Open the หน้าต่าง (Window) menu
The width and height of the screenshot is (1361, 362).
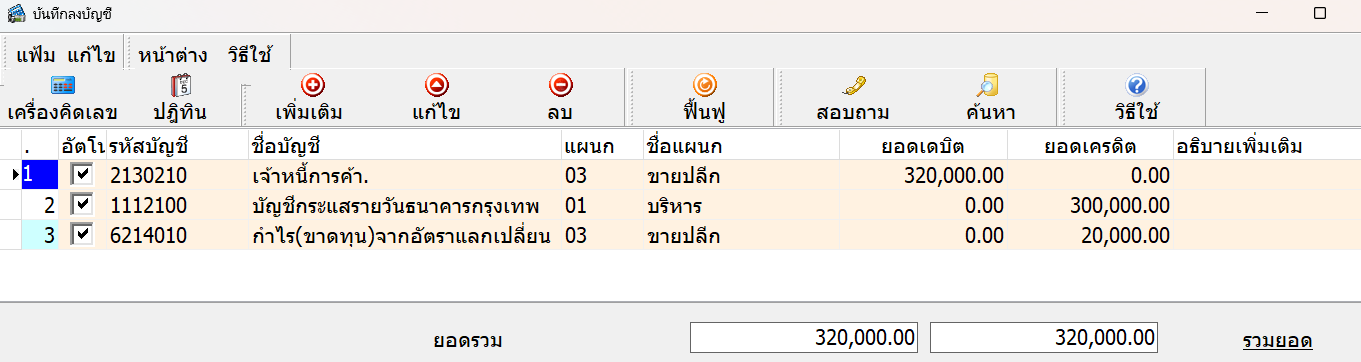pos(174,54)
